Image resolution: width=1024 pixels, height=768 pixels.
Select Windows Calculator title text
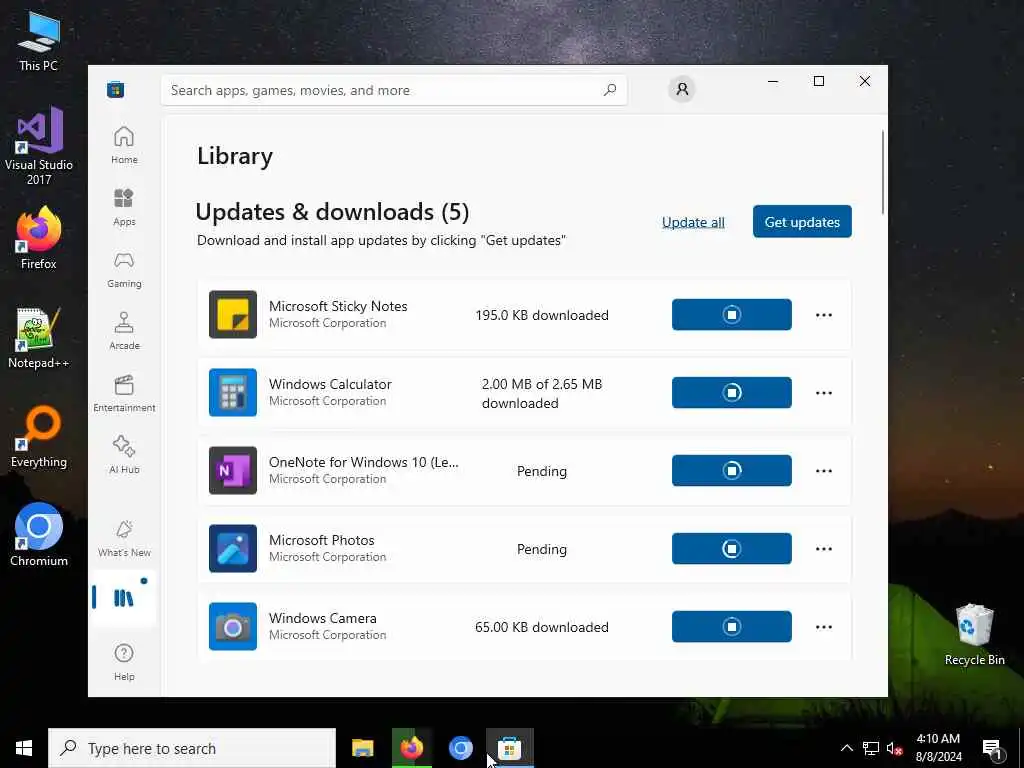point(330,384)
